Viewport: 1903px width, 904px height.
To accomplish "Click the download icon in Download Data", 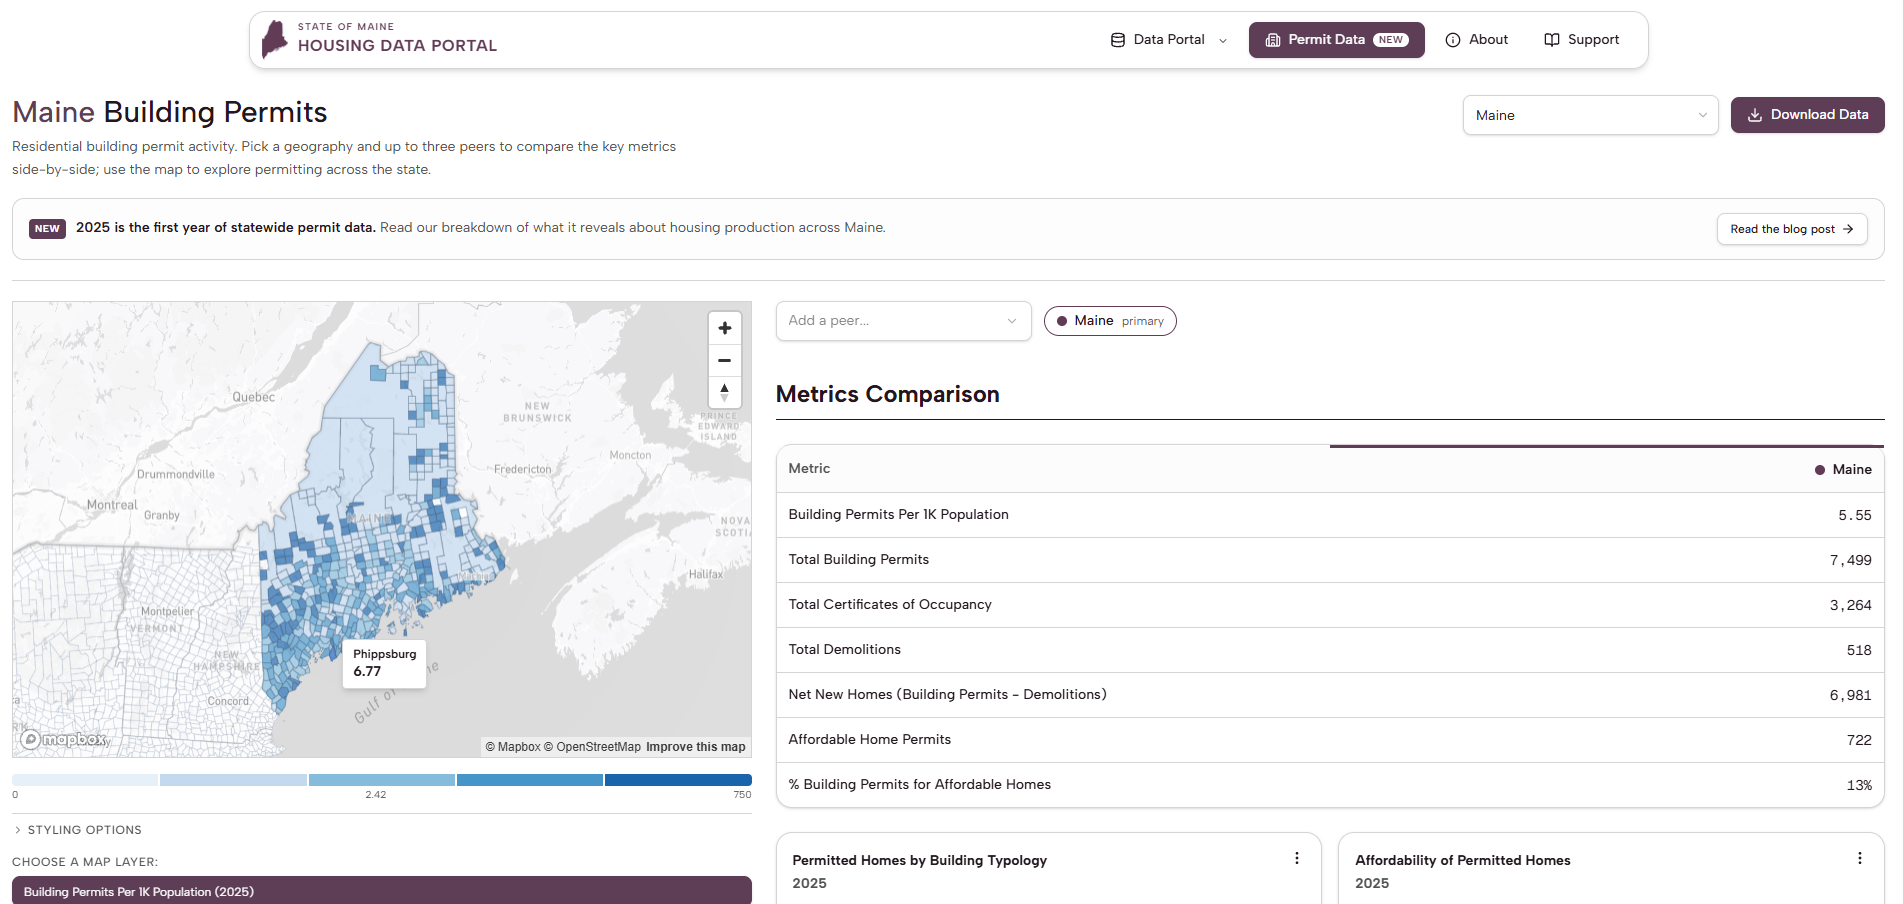I will [x=1755, y=115].
